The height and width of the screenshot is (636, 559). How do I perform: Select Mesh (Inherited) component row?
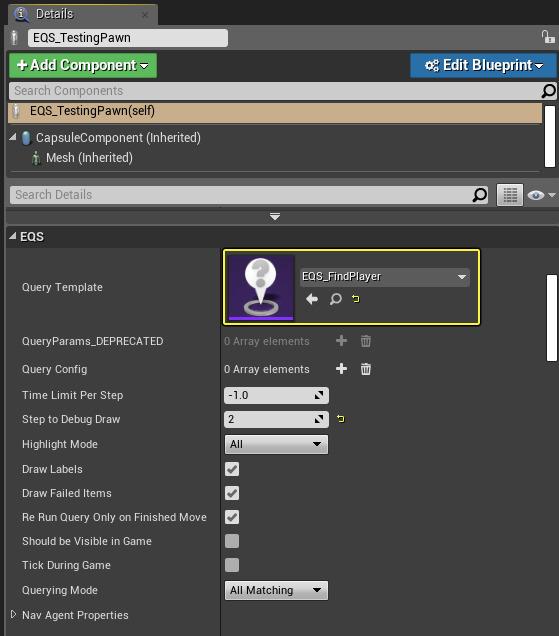tap(275, 158)
